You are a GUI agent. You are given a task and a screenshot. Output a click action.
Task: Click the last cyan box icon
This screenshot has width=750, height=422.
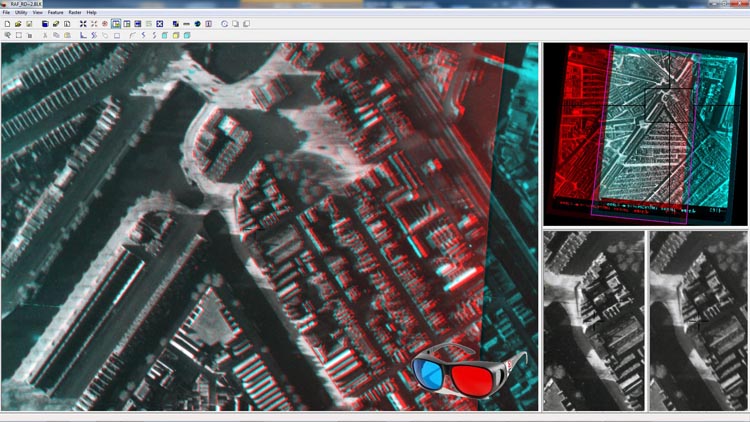(x=187, y=35)
